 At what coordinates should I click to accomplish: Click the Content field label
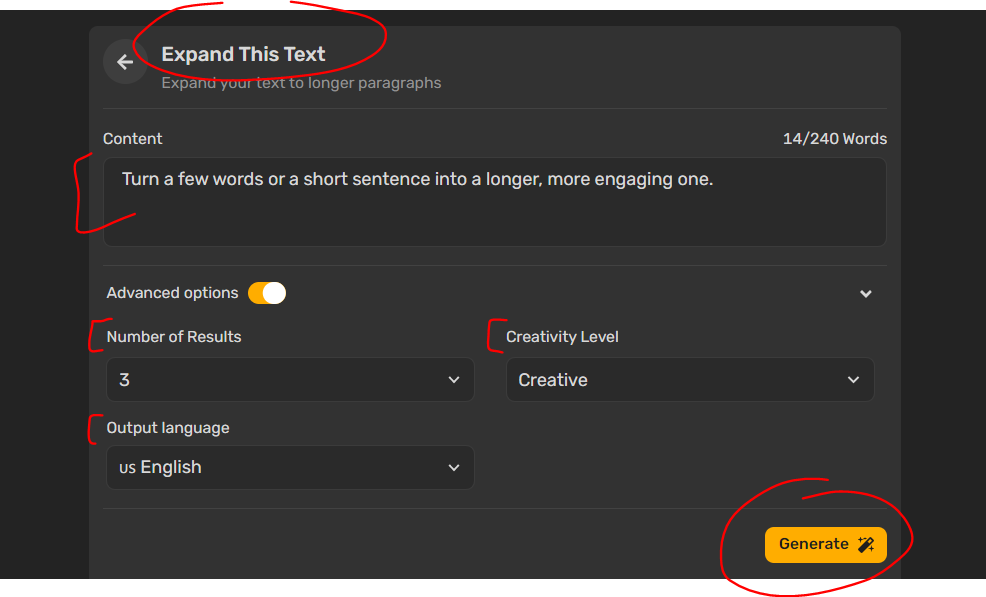(x=132, y=139)
